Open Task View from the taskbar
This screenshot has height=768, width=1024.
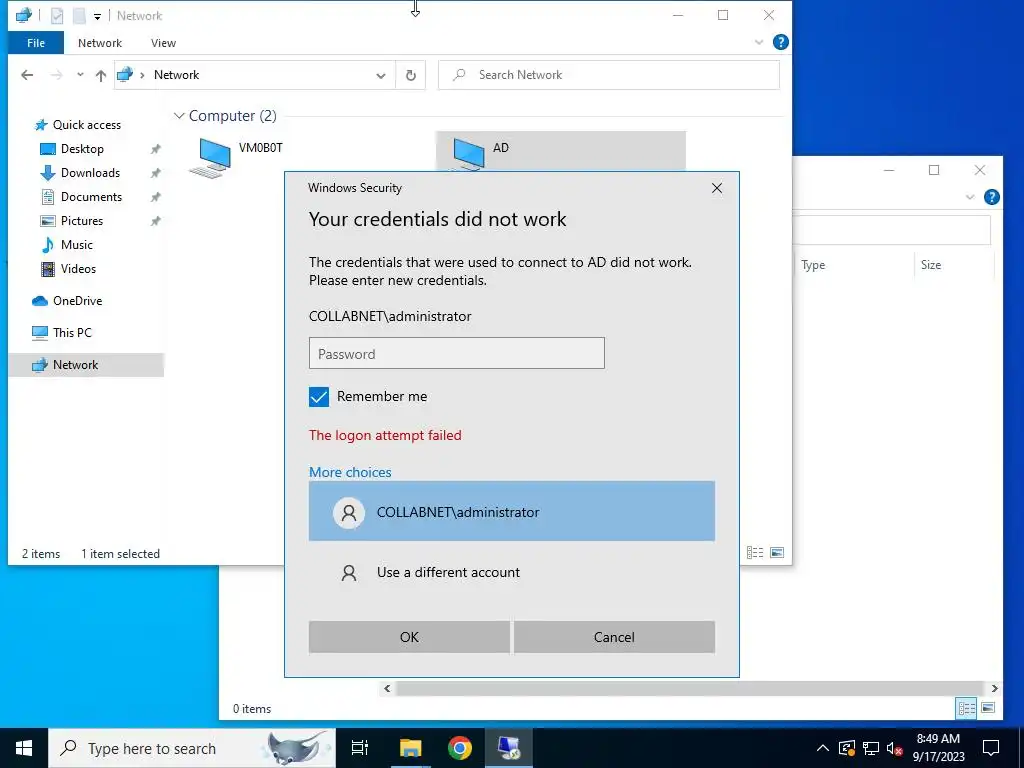tap(360, 748)
